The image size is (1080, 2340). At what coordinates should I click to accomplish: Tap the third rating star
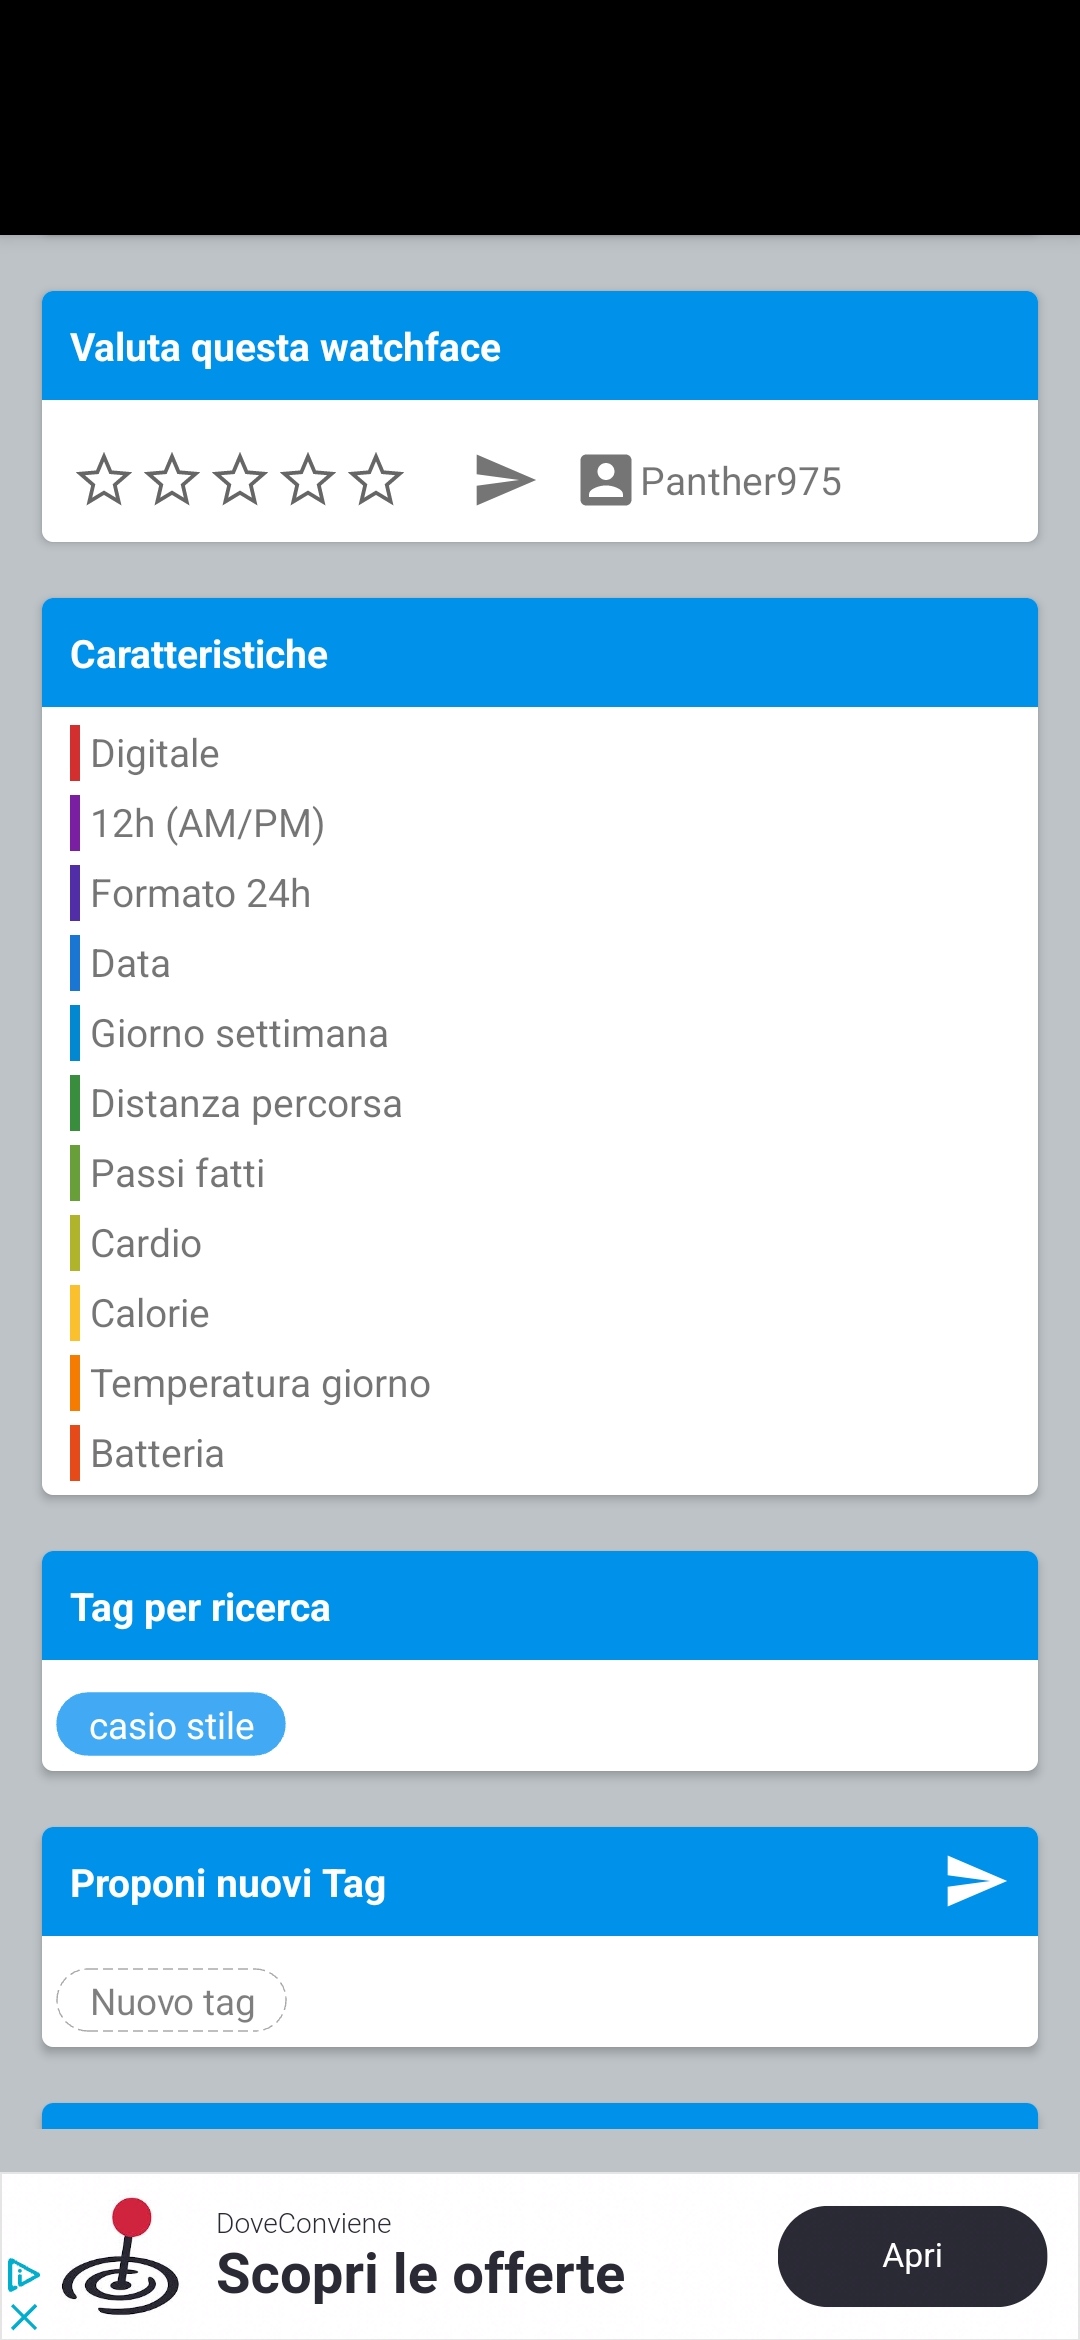(240, 480)
